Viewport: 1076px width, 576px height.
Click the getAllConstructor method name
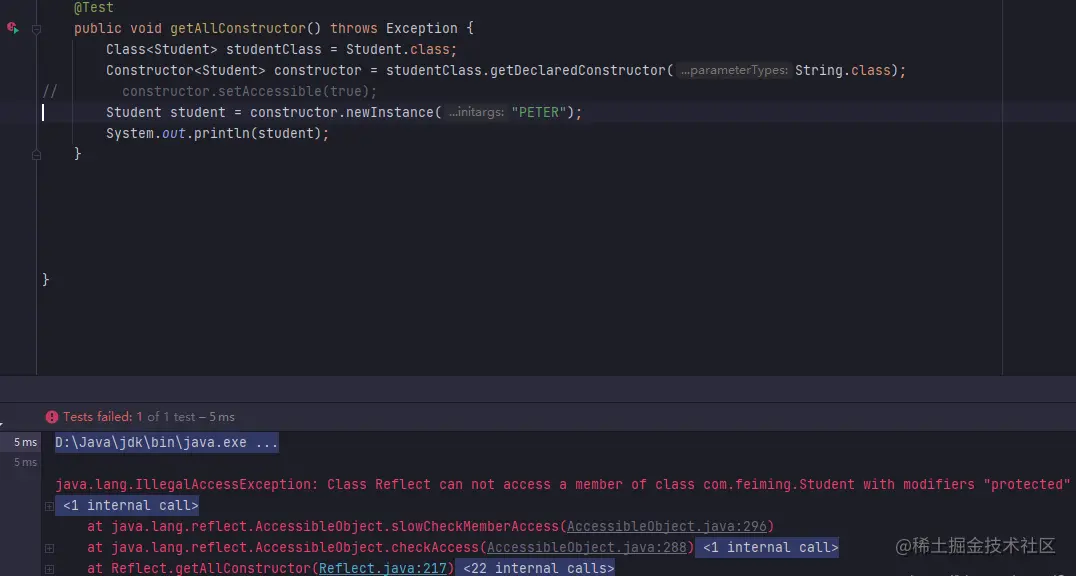(237, 28)
